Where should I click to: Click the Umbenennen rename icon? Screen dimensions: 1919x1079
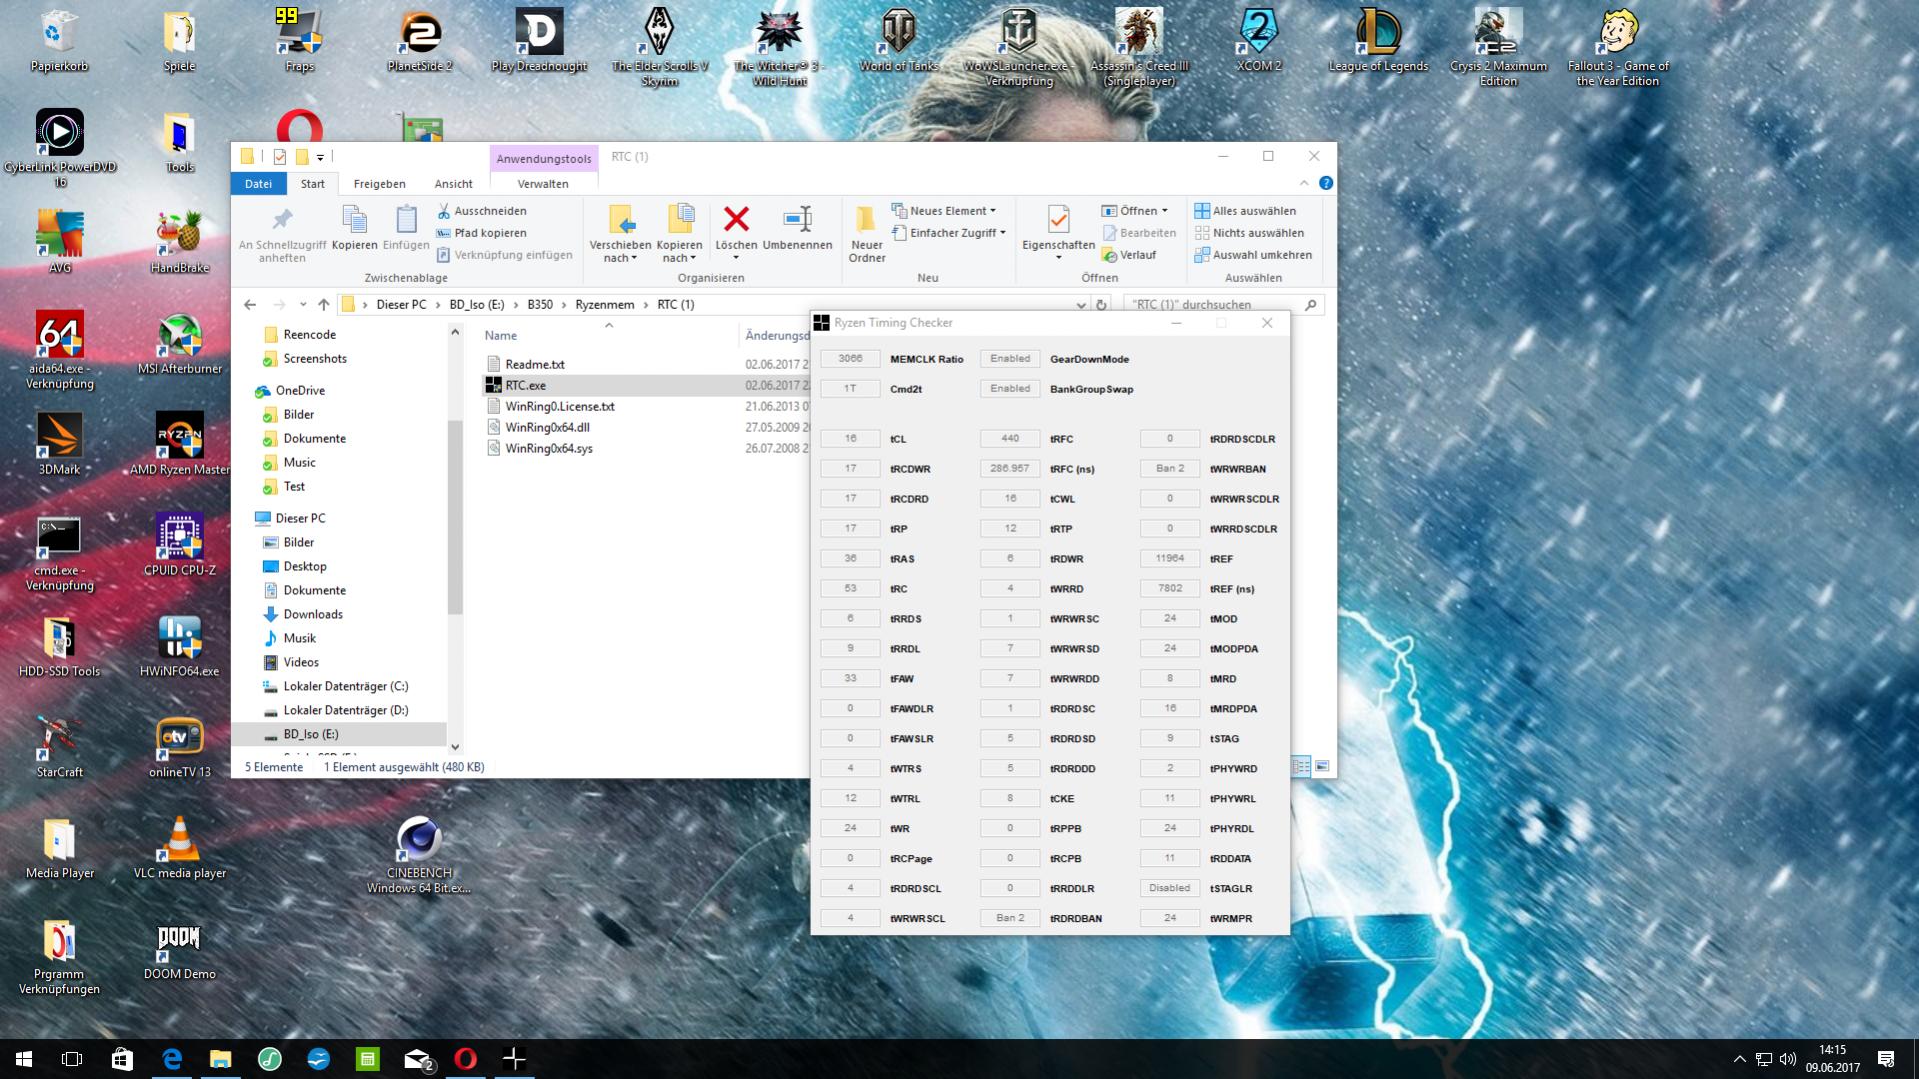(797, 219)
